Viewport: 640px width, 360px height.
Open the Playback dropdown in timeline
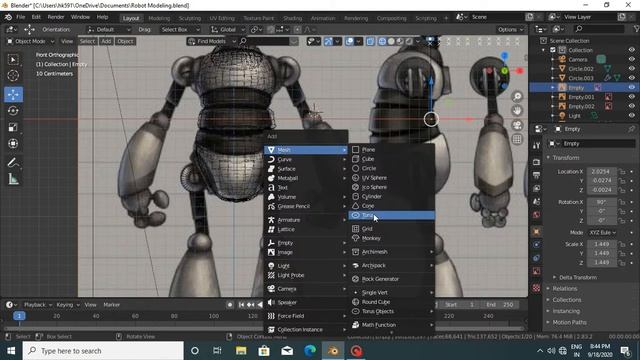tap(38, 305)
